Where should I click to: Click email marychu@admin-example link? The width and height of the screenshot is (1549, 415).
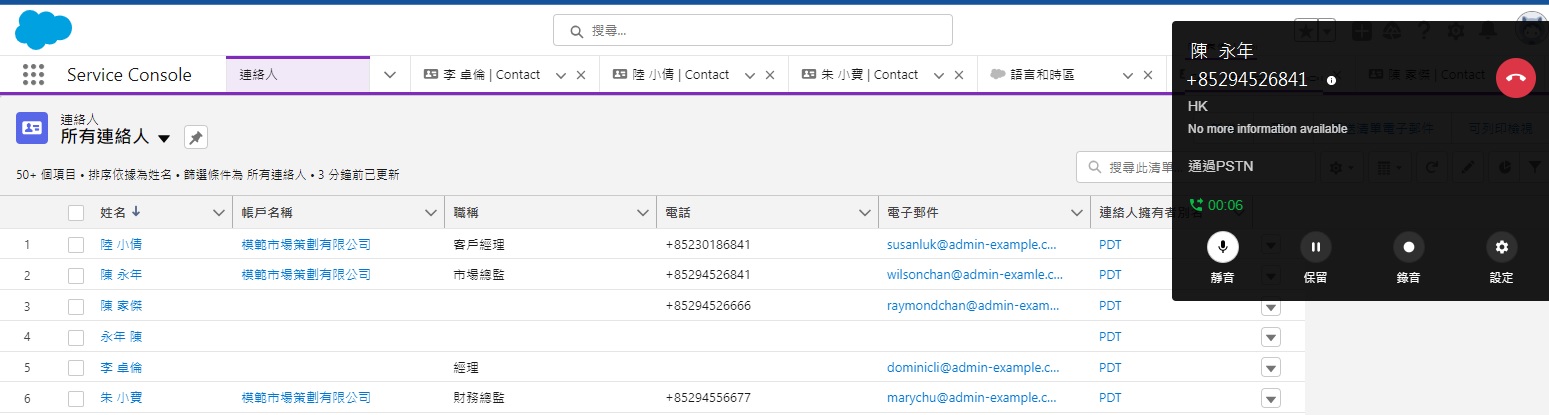point(972,398)
